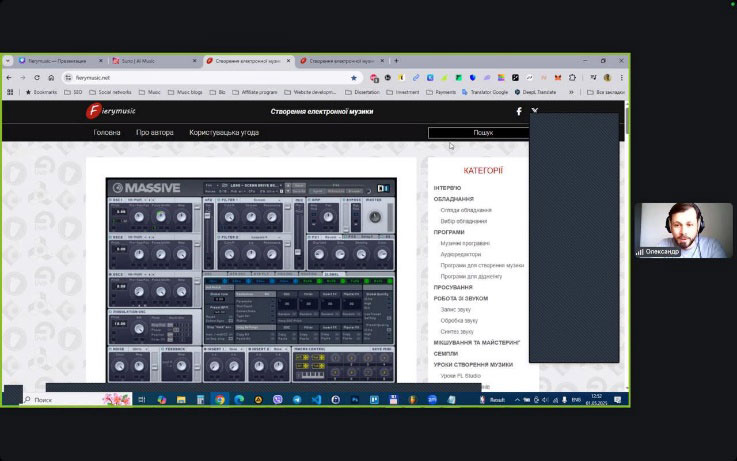Open the Синтез звуку subcategory
Image resolution: width=737 pixels, height=461 pixels.
pyautogui.click(x=457, y=332)
